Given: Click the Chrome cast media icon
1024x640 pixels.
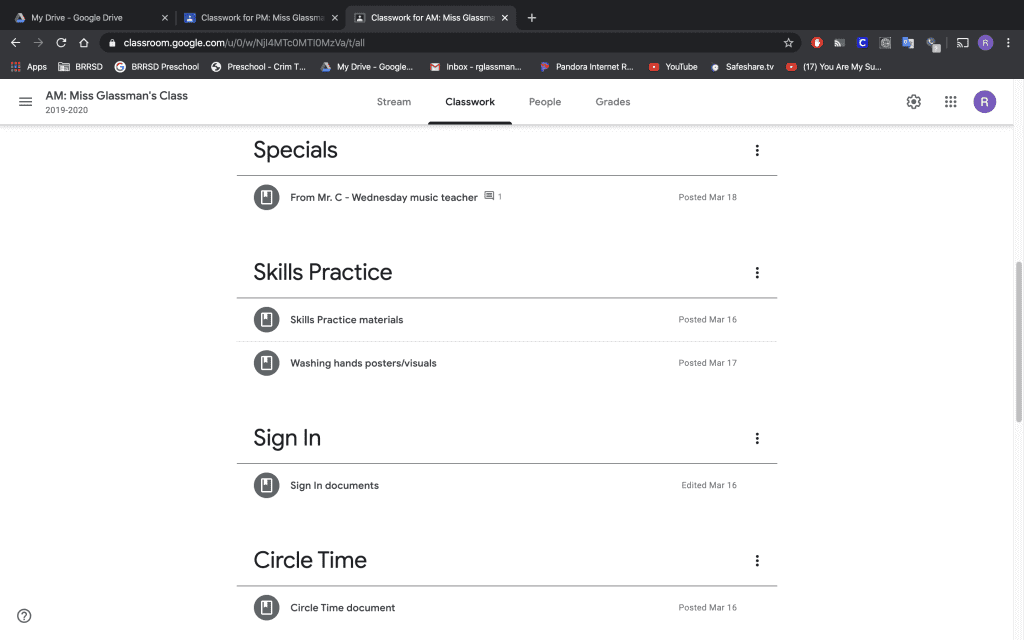Looking at the screenshot, I should pyautogui.click(x=962, y=43).
